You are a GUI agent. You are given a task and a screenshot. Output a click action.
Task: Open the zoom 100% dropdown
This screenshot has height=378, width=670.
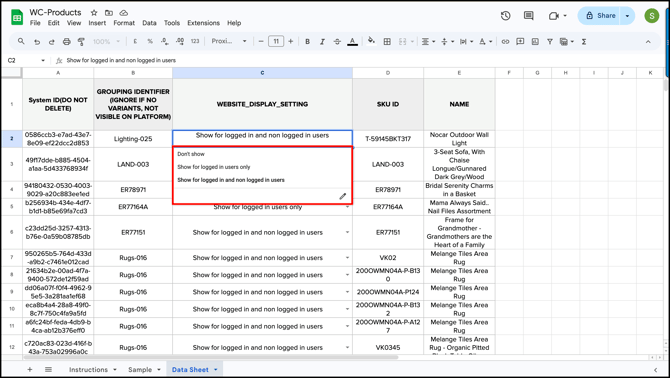click(x=106, y=41)
